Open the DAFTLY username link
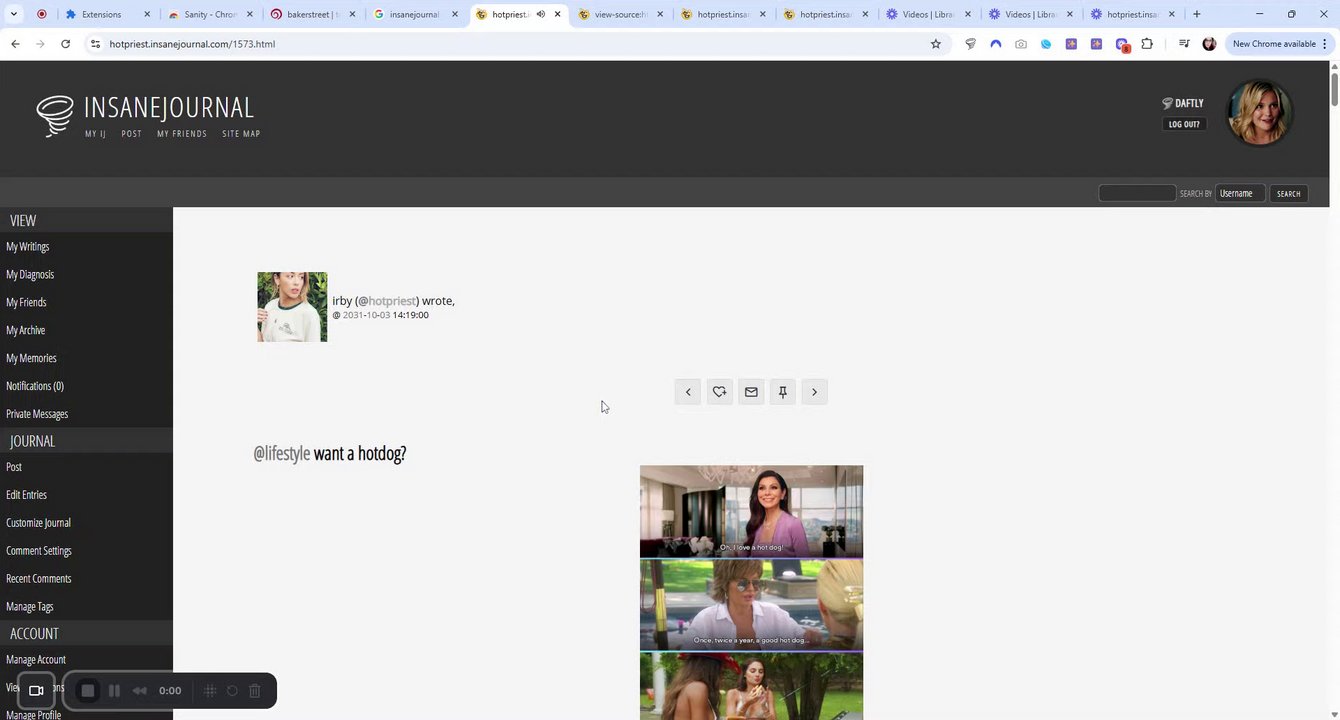The width and height of the screenshot is (1340, 720). click(1189, 103)
